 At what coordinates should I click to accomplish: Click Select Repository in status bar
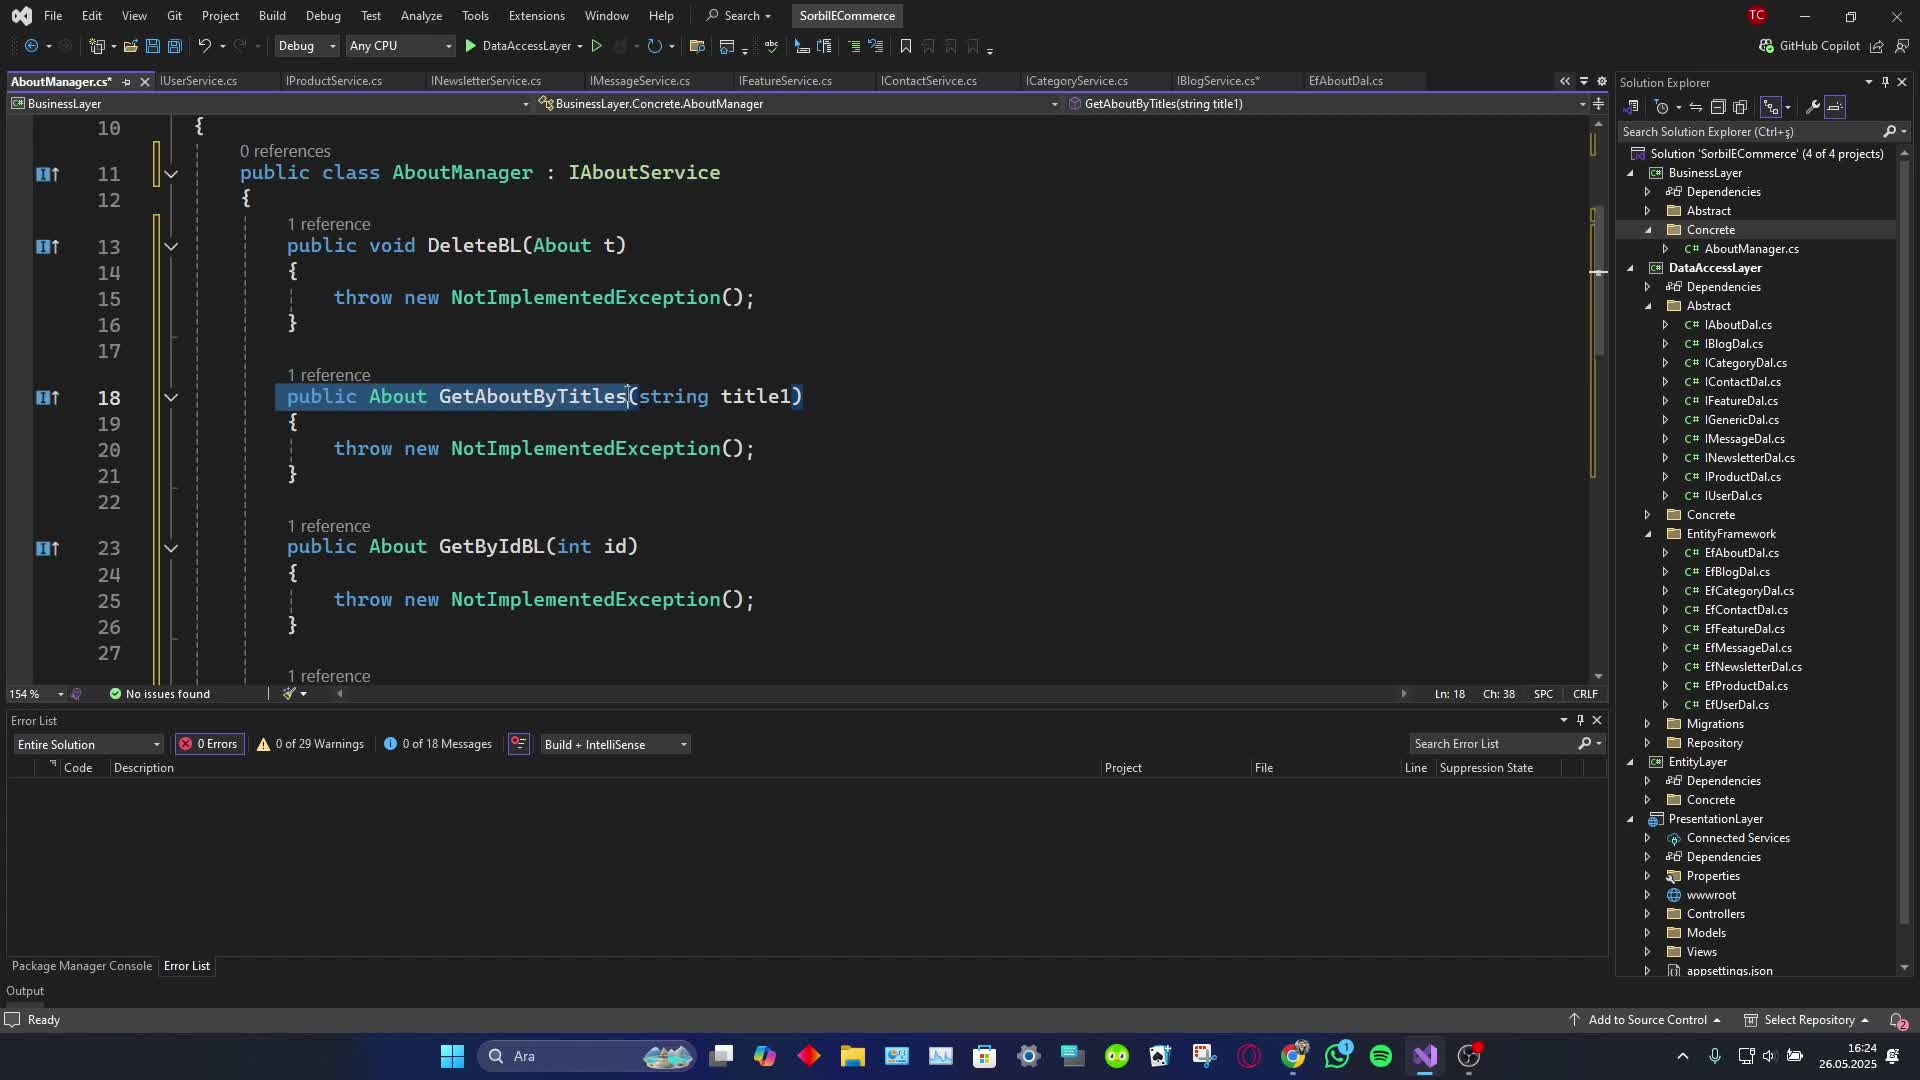(1807, 1020)
